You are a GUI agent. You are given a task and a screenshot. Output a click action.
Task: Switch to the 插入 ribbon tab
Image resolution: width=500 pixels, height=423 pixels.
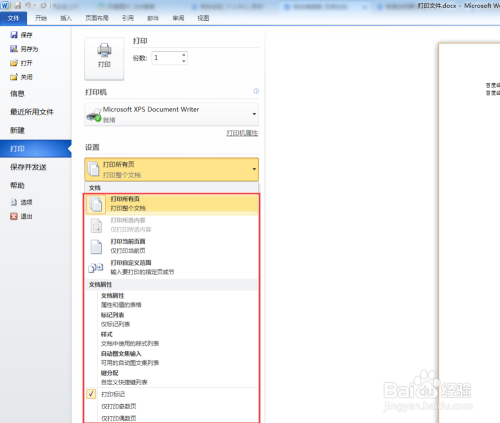tap(66, 18)
